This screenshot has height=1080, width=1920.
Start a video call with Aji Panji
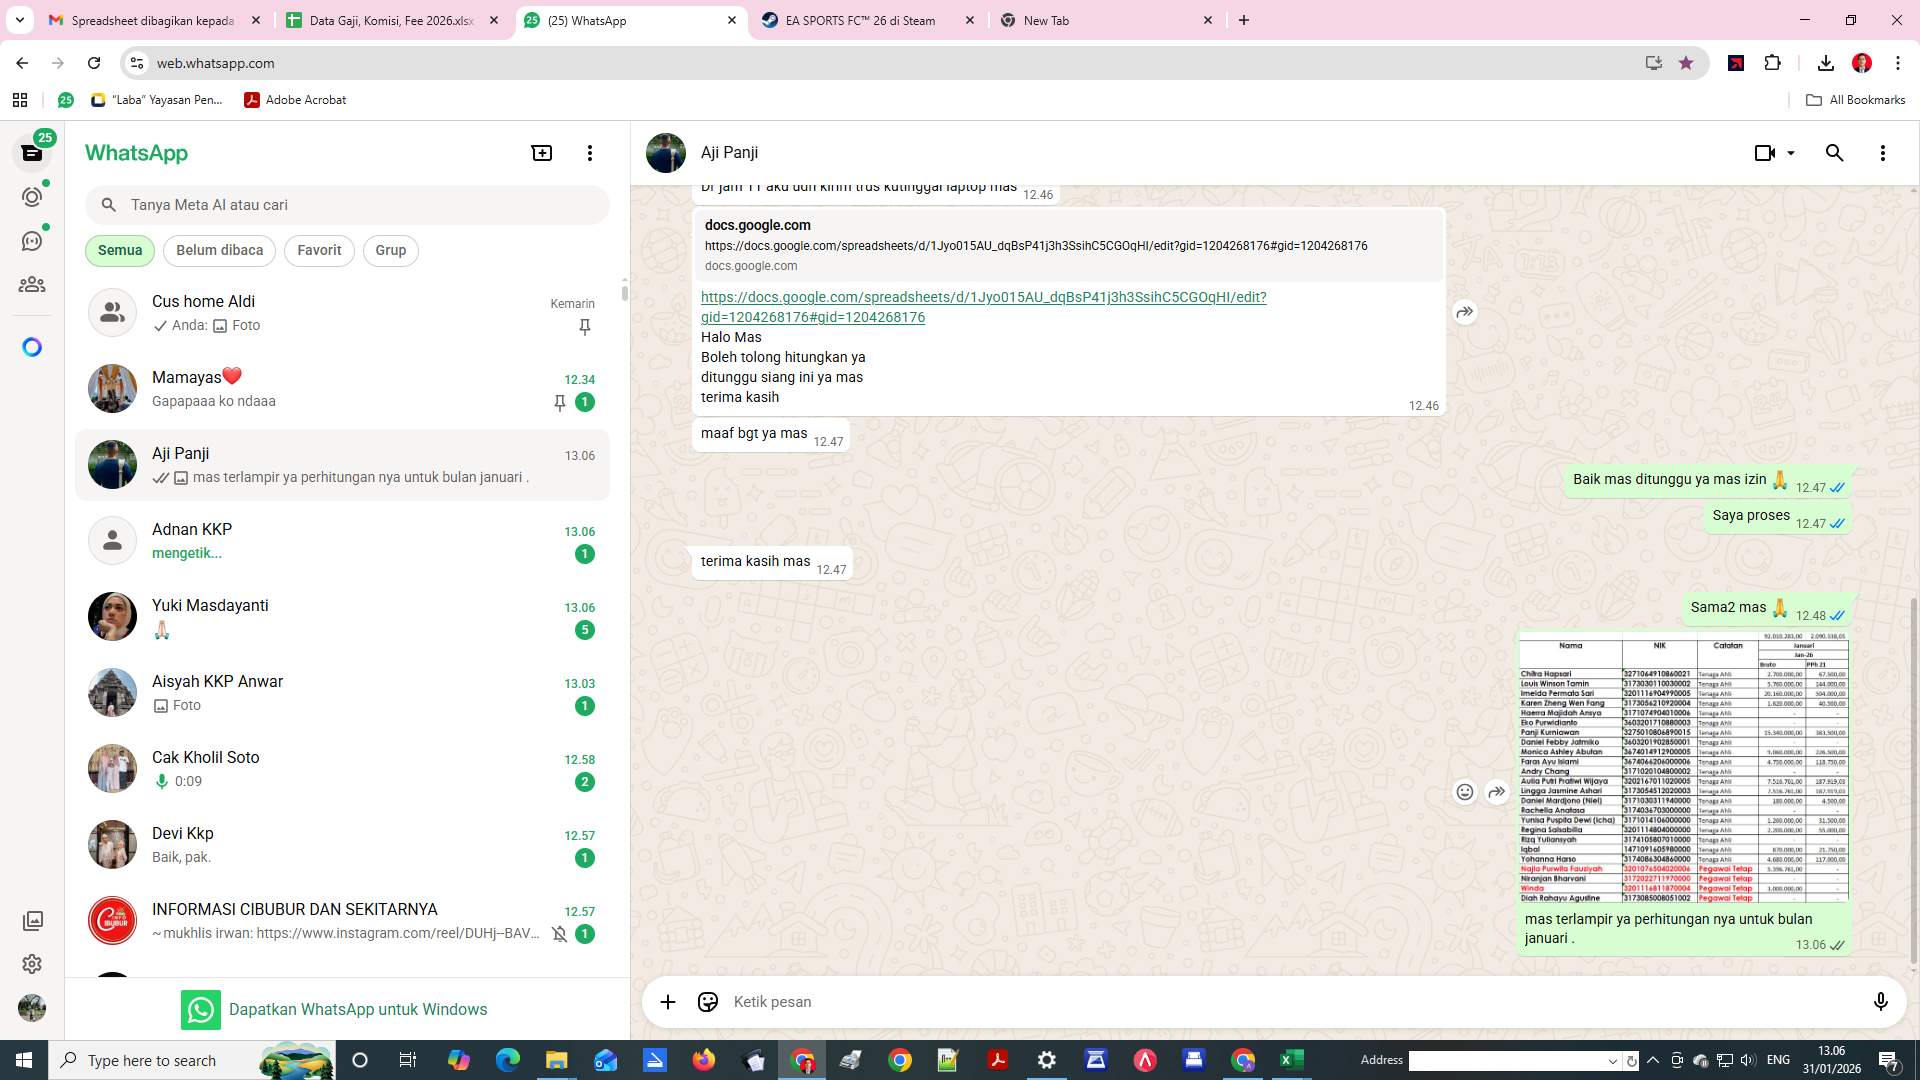coord(1761,152)
